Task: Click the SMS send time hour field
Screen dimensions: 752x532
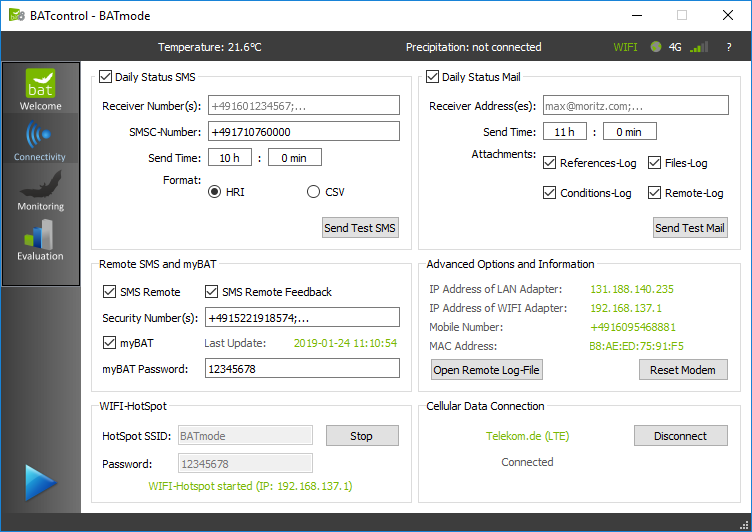Action: (x=230, y=157)
